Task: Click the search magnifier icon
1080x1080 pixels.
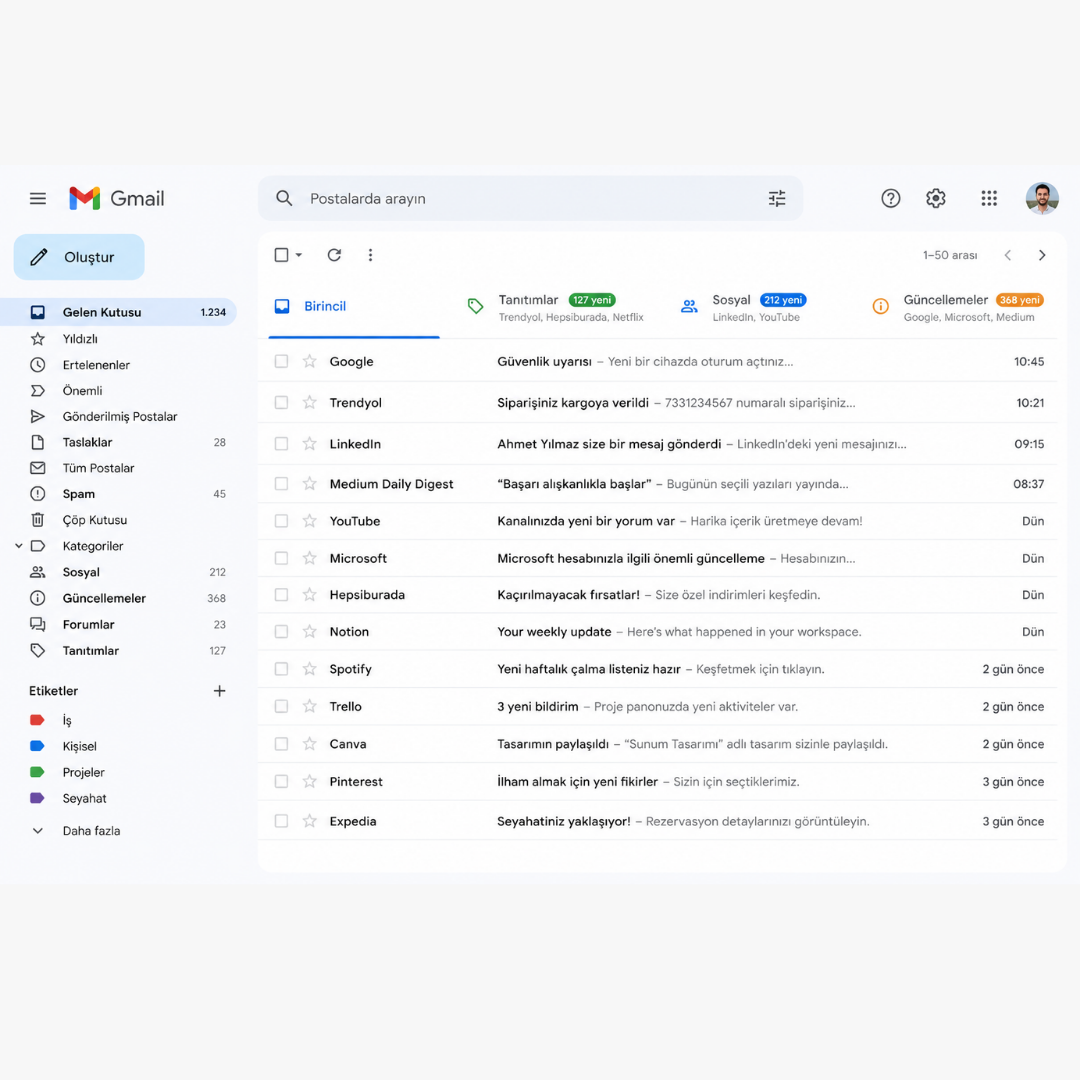Action: [284, 198]
